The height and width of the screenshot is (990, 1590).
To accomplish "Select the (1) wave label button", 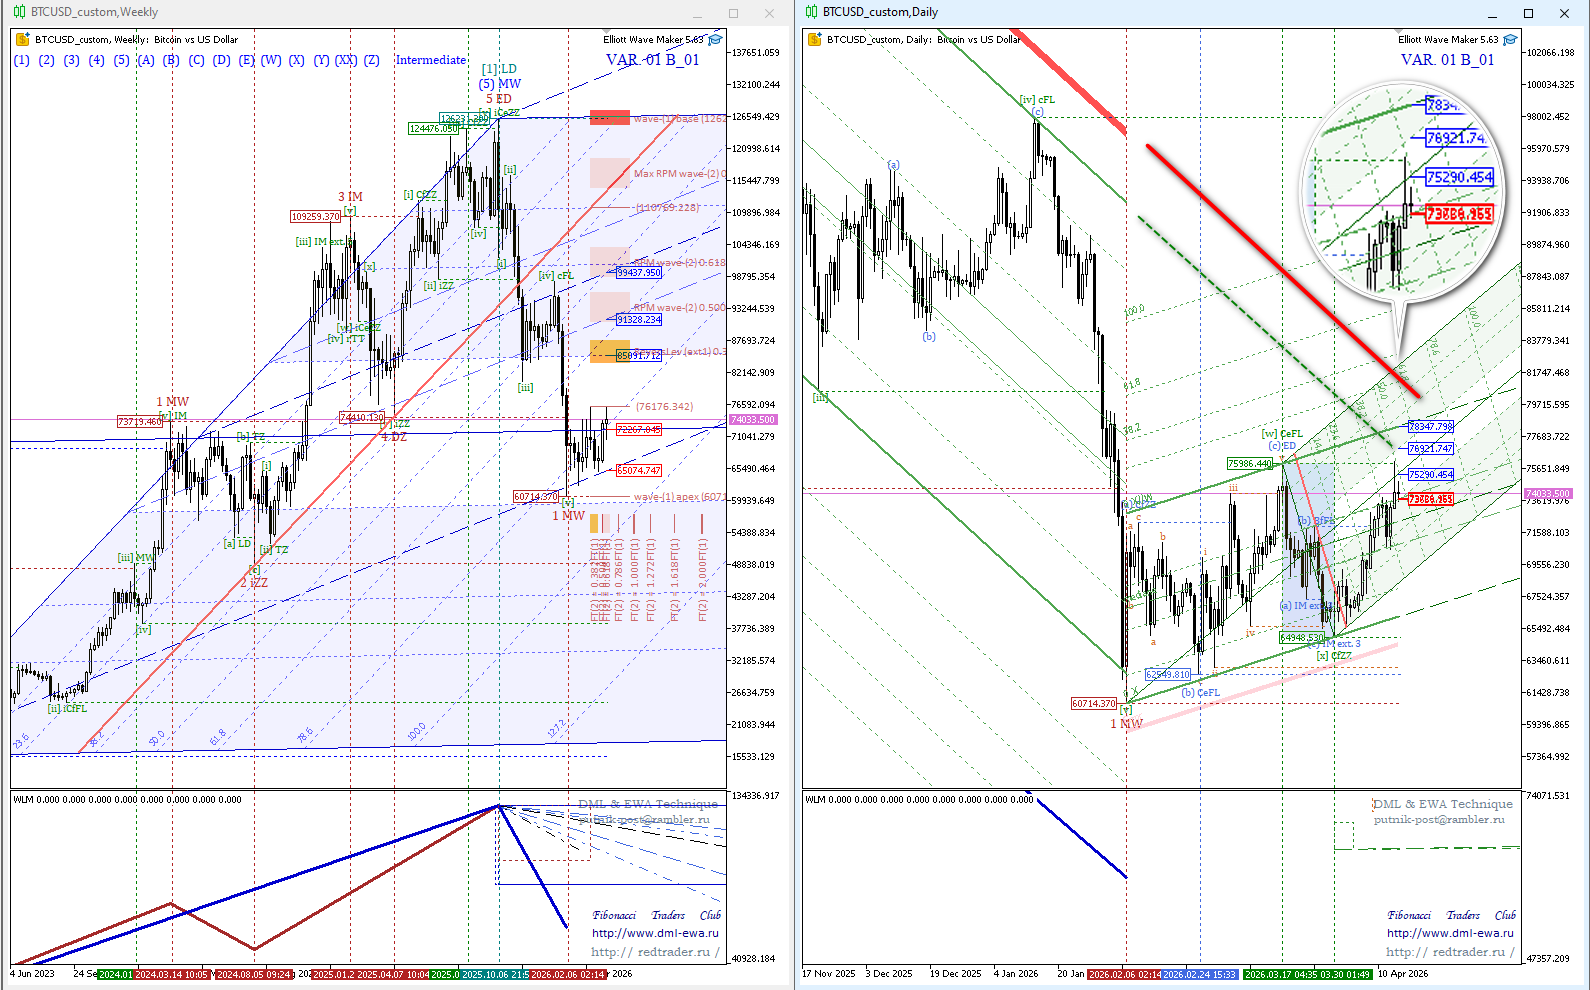I will (22, 60).
